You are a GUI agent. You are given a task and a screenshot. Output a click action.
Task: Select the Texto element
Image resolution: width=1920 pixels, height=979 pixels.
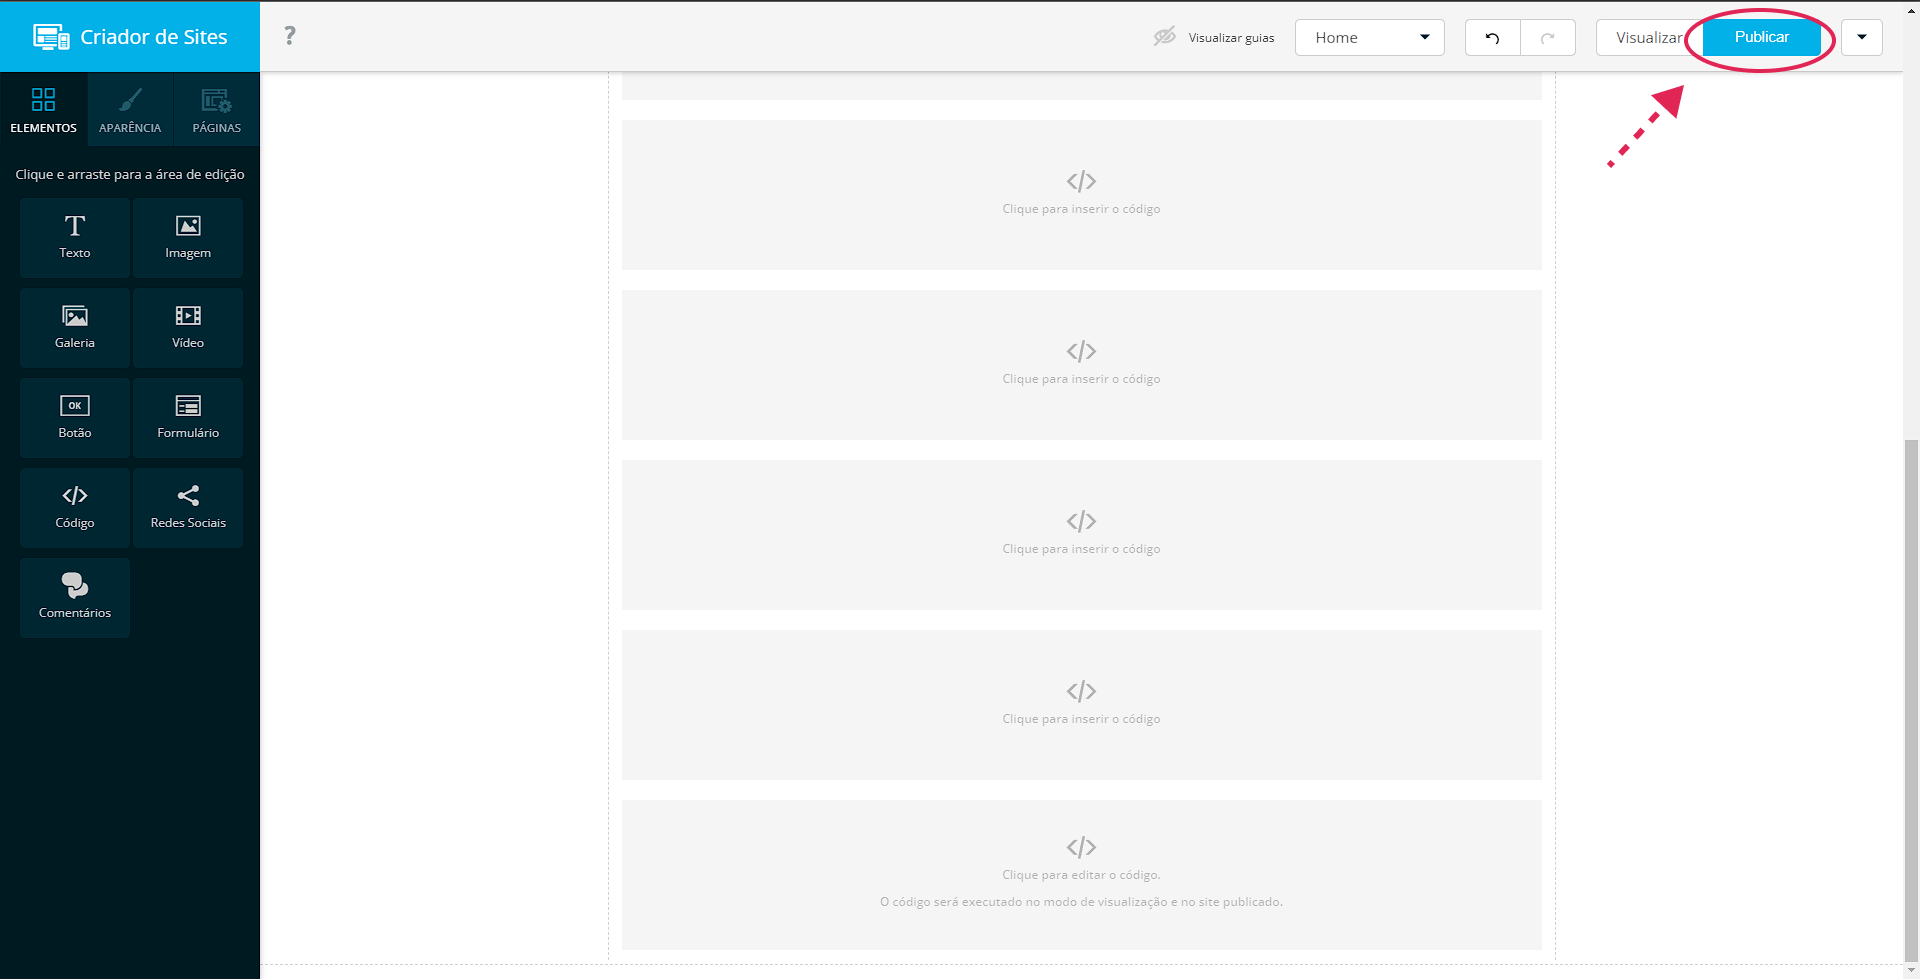(x=75, y=238)
